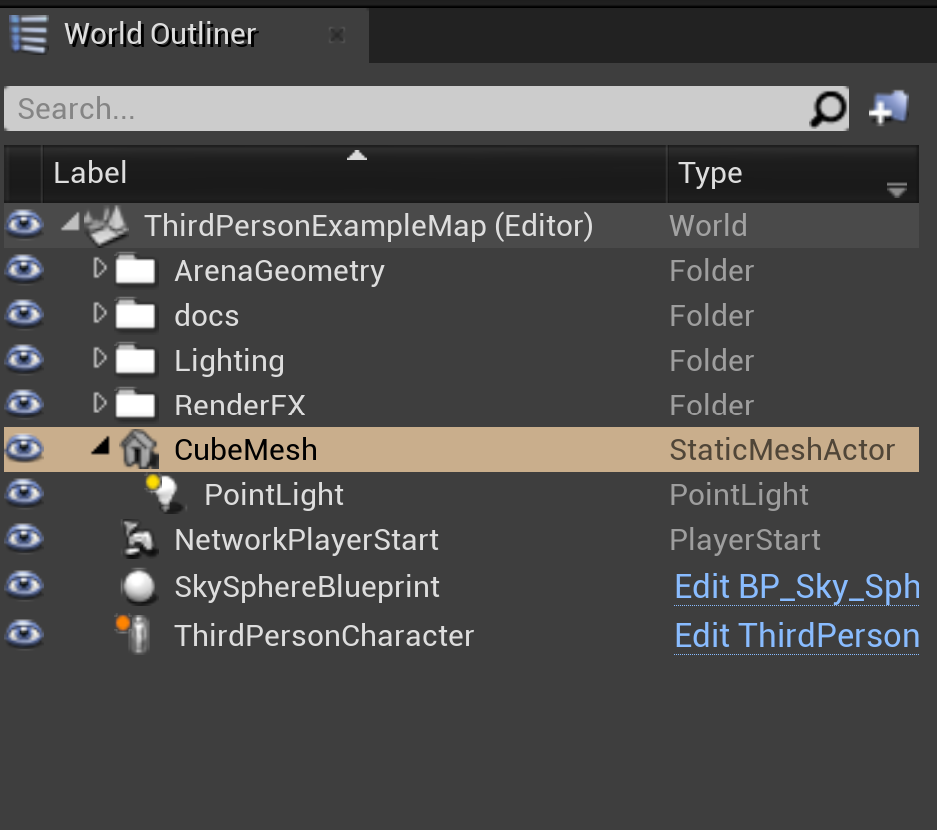Toggle visibility of ThirdPersonExampleMap world
Screen dimensions: 937x830
[x=24, y=225]
